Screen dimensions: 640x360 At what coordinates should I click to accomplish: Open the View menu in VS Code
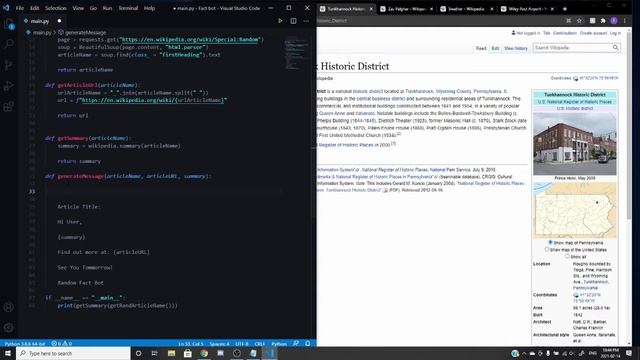coord(78,8)
